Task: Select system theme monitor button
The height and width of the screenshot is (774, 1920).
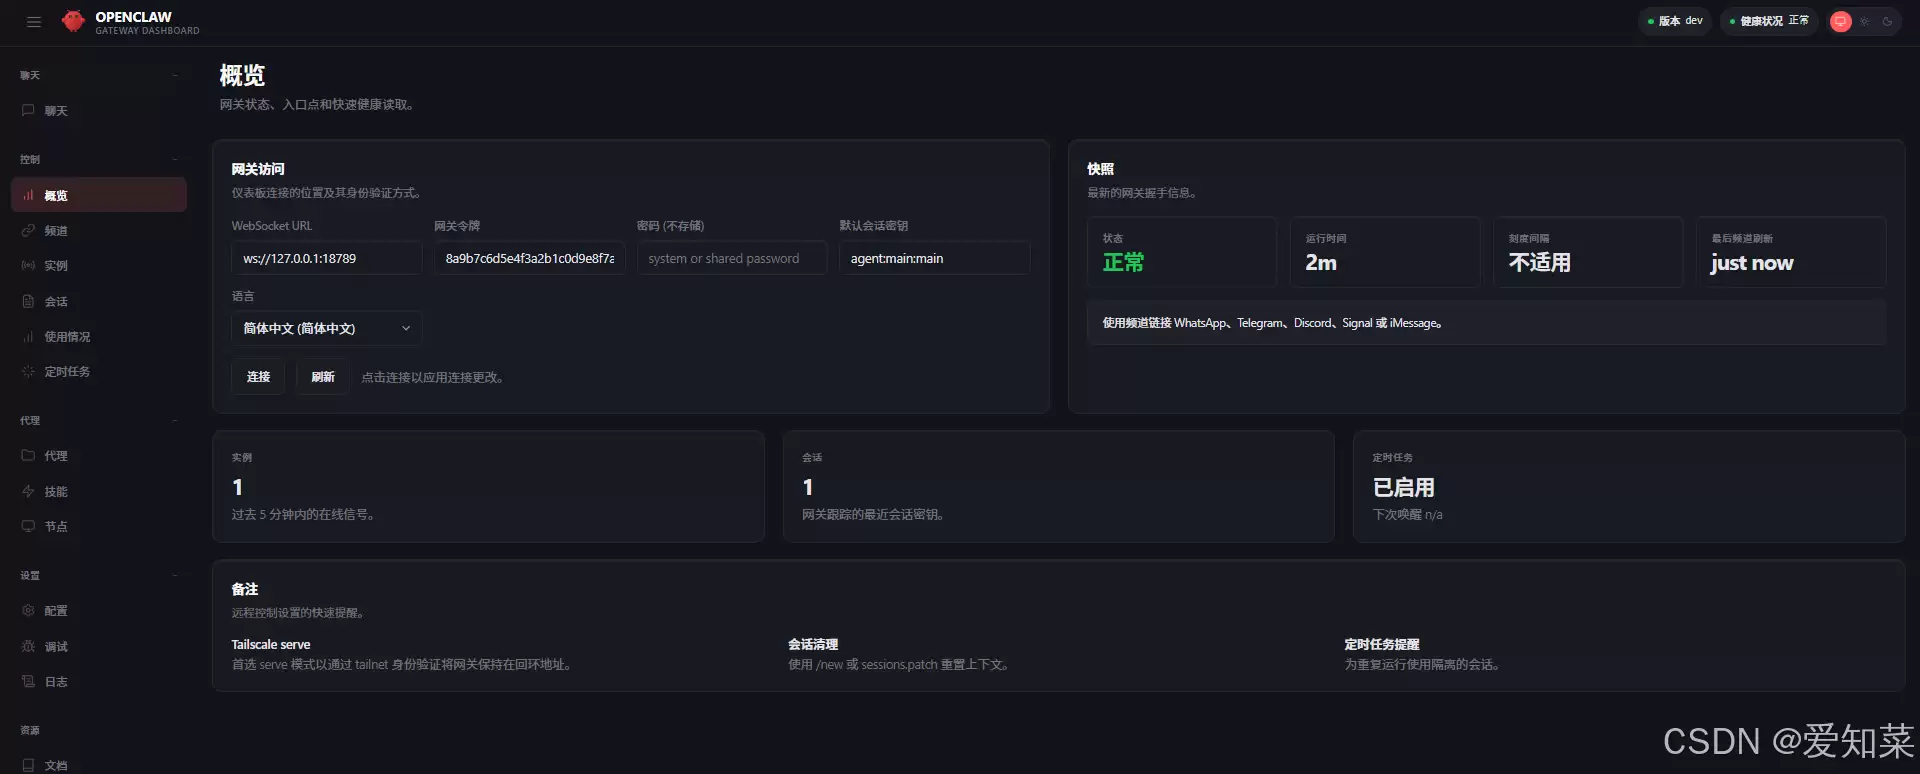Action: click(1840, 21)
